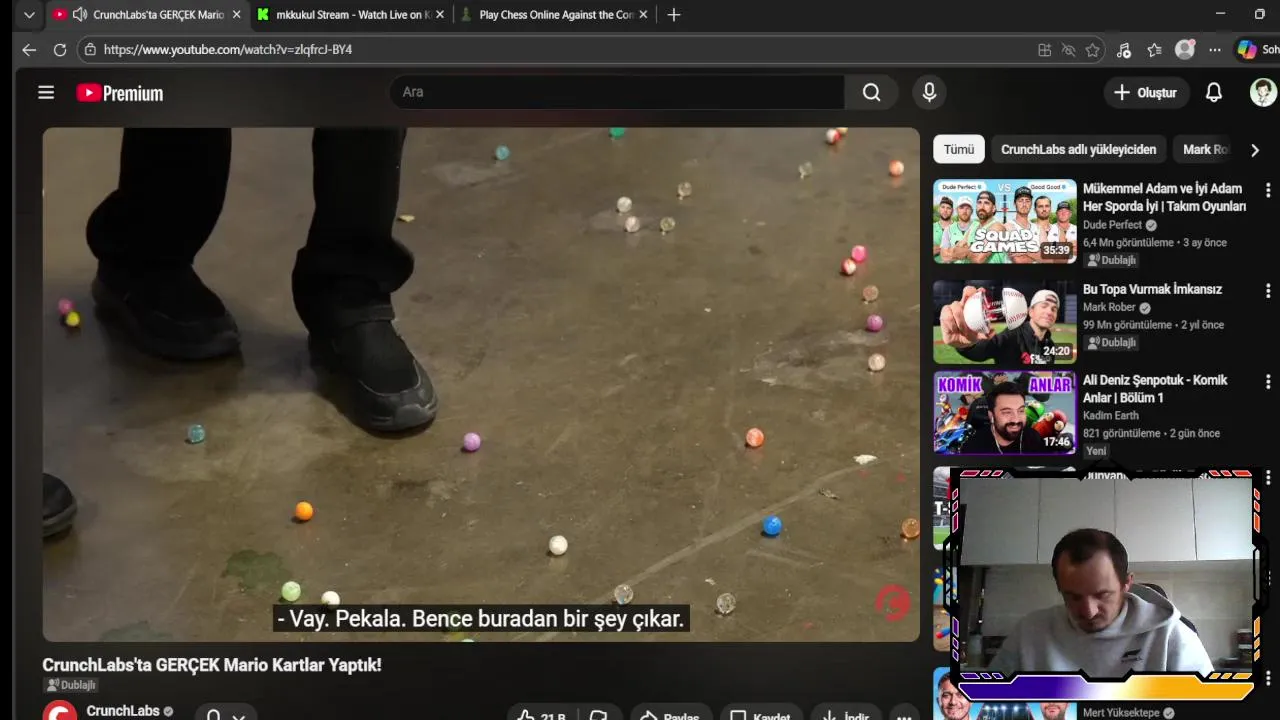Click the magnifier search button

click(x=872, y=92)
